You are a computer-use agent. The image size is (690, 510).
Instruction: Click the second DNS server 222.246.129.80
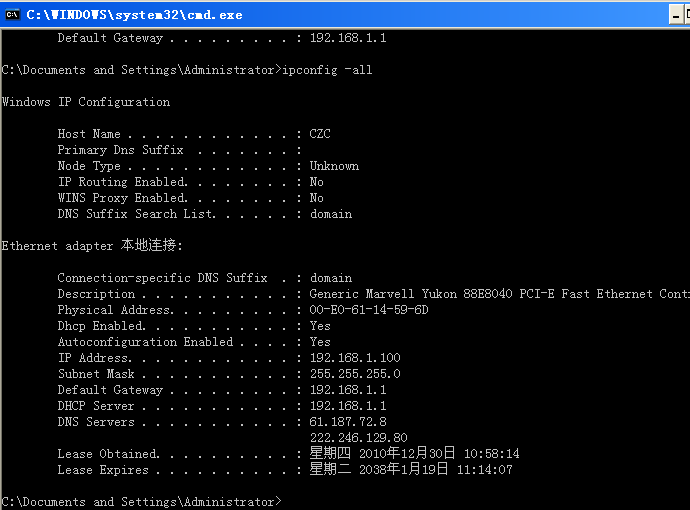[x=359, y=438]
